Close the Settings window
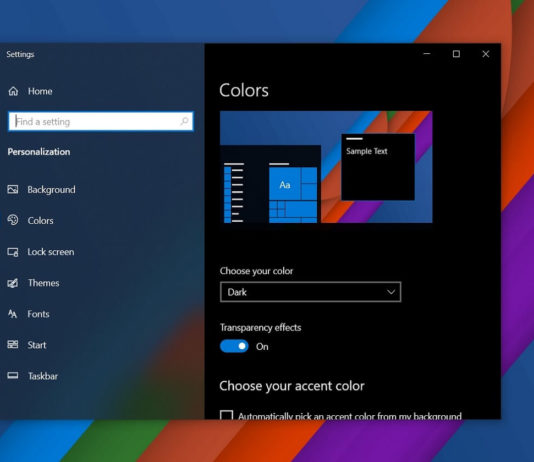534x462 pixels. [x=486, y=54]
